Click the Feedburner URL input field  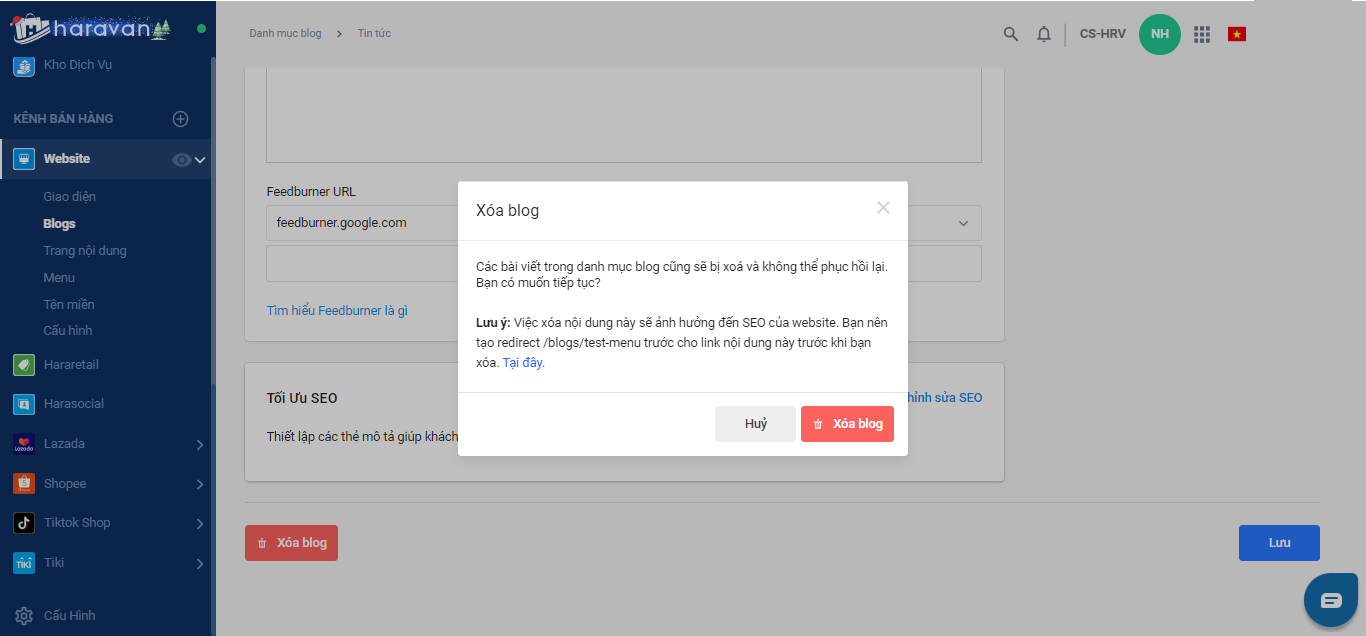(x=360, y=223)
